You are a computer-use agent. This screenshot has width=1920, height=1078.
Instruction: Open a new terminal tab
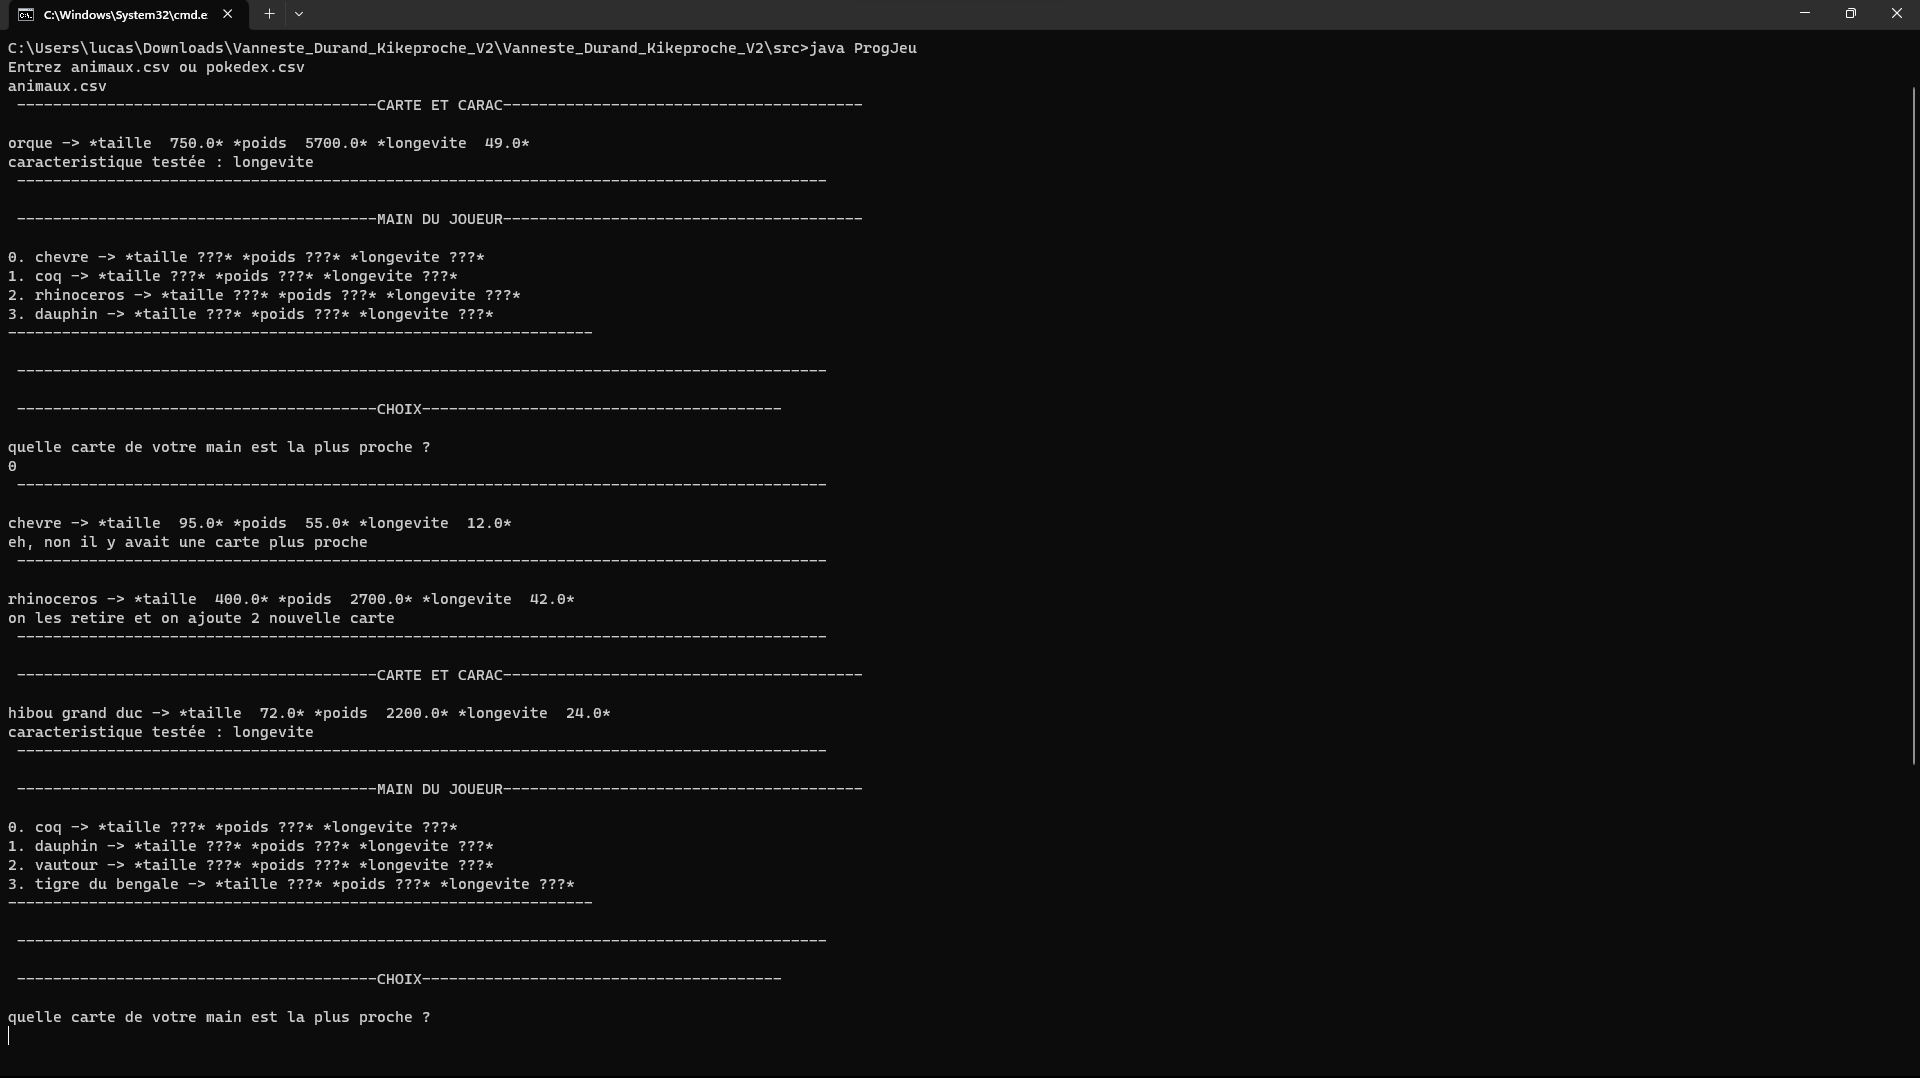[269, 14]
